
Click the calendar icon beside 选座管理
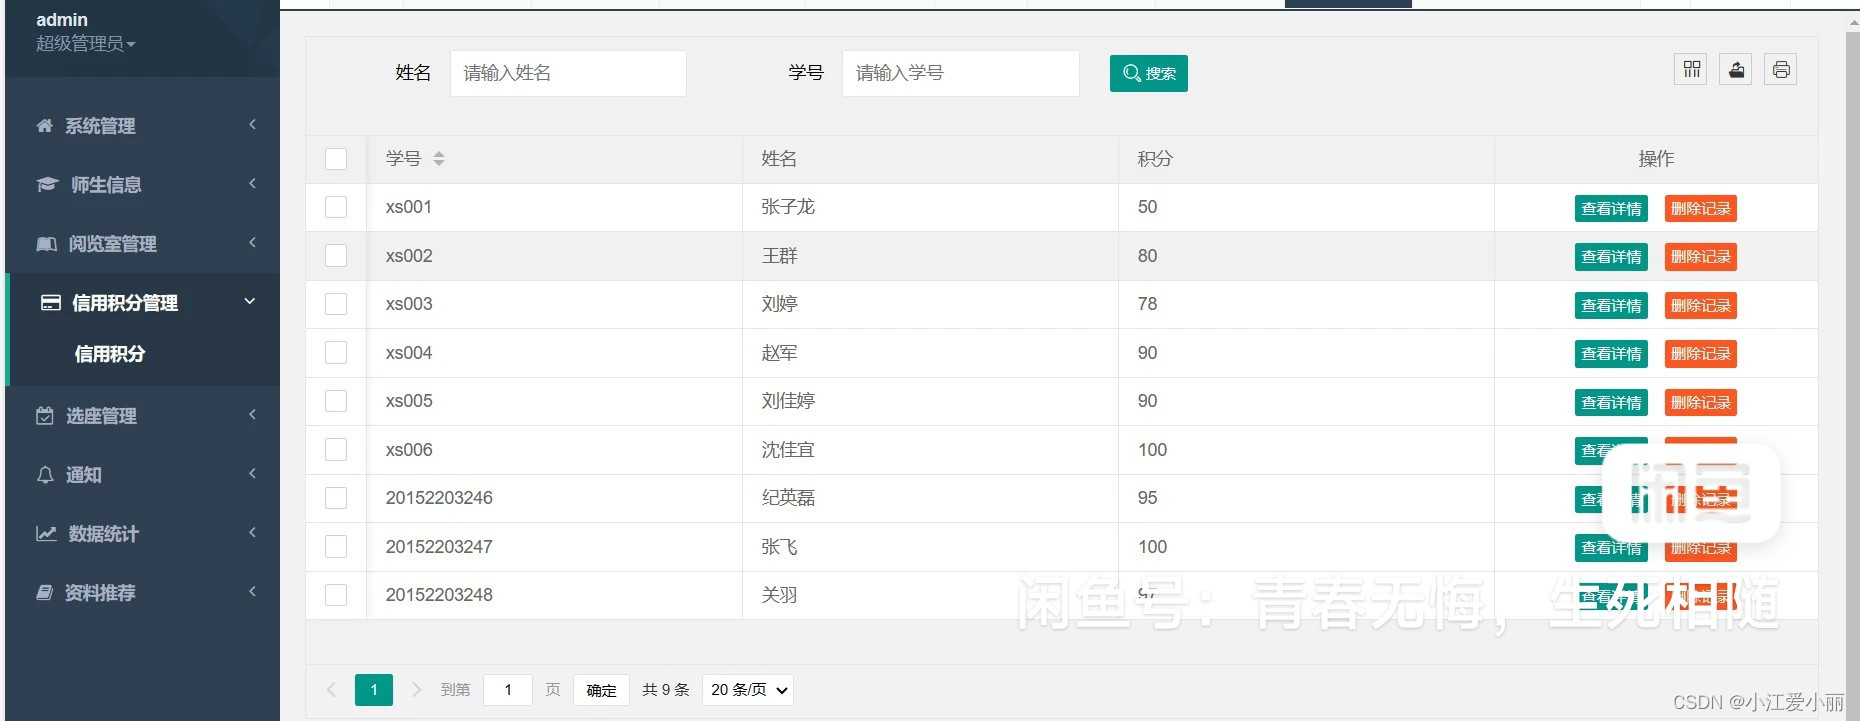[45, 416]
